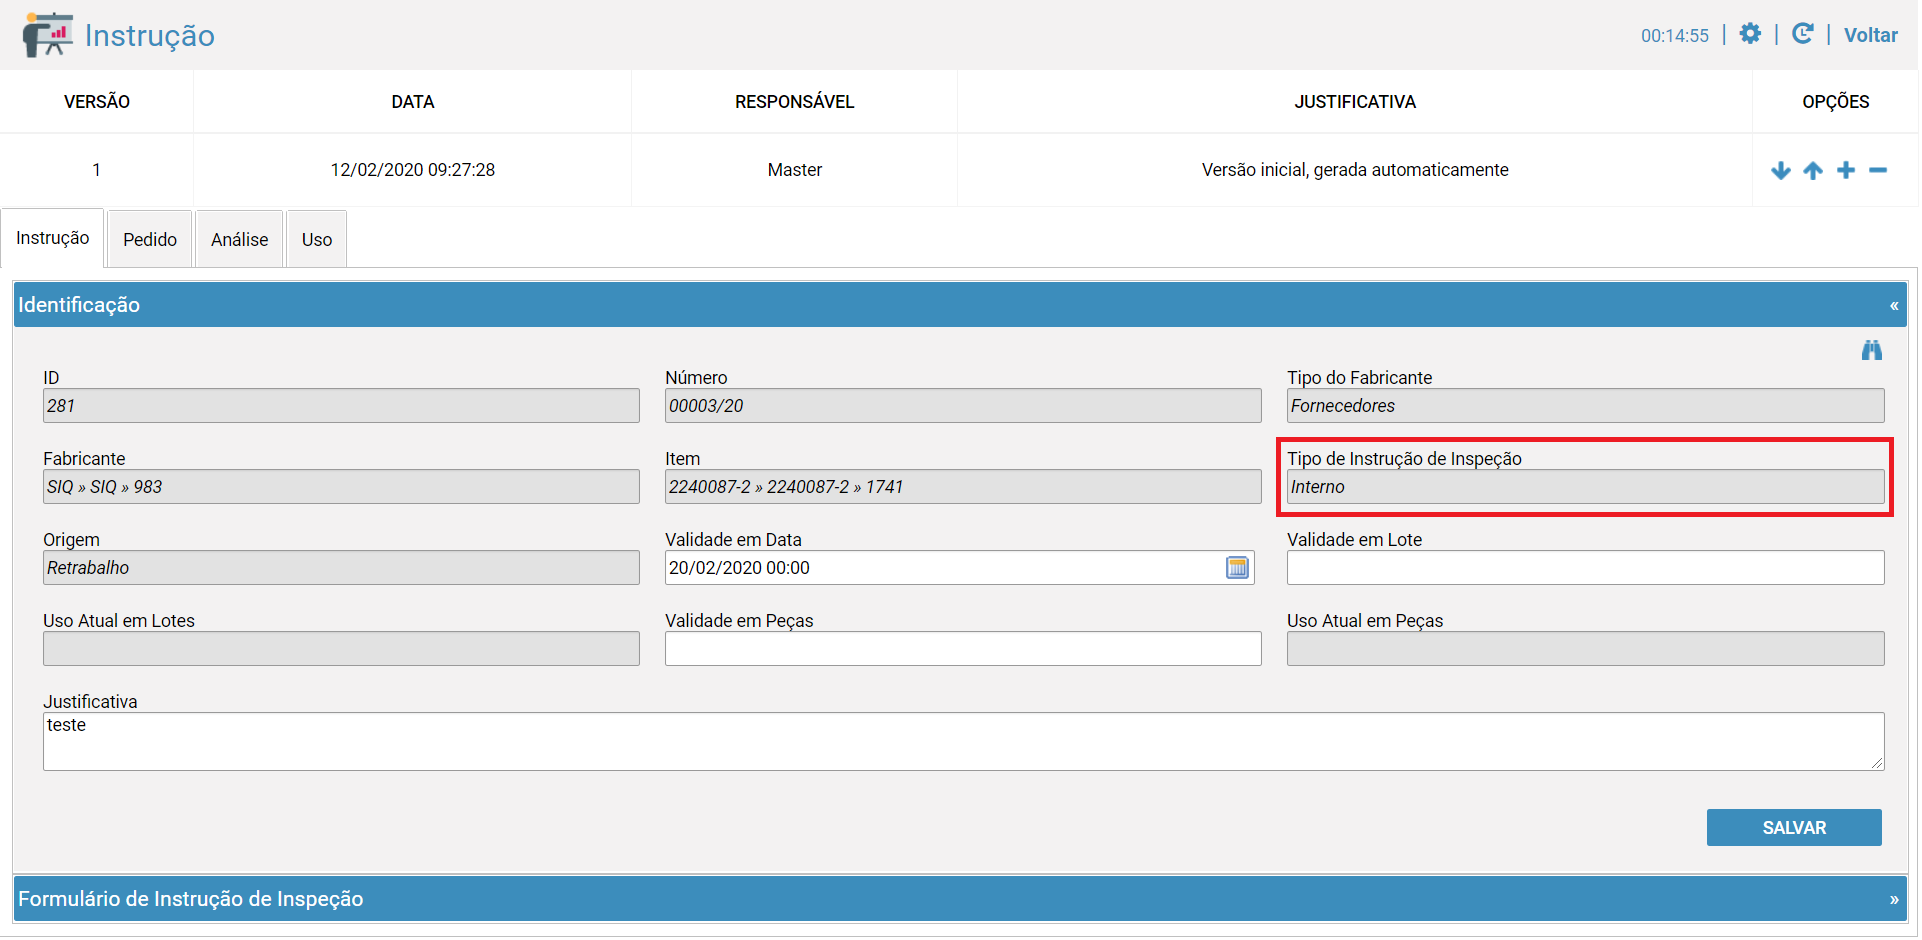Switch to the Análise tab

pyautogui.click(x=240, y=239)
